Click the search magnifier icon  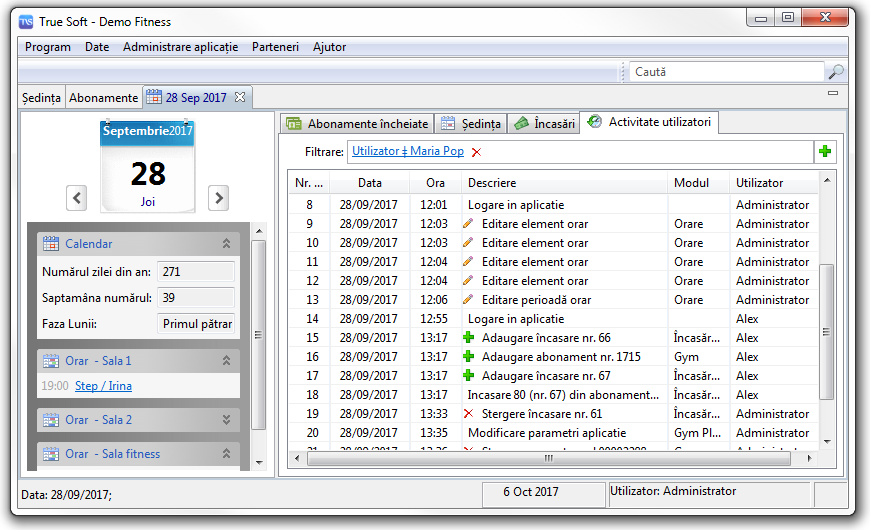835,72
